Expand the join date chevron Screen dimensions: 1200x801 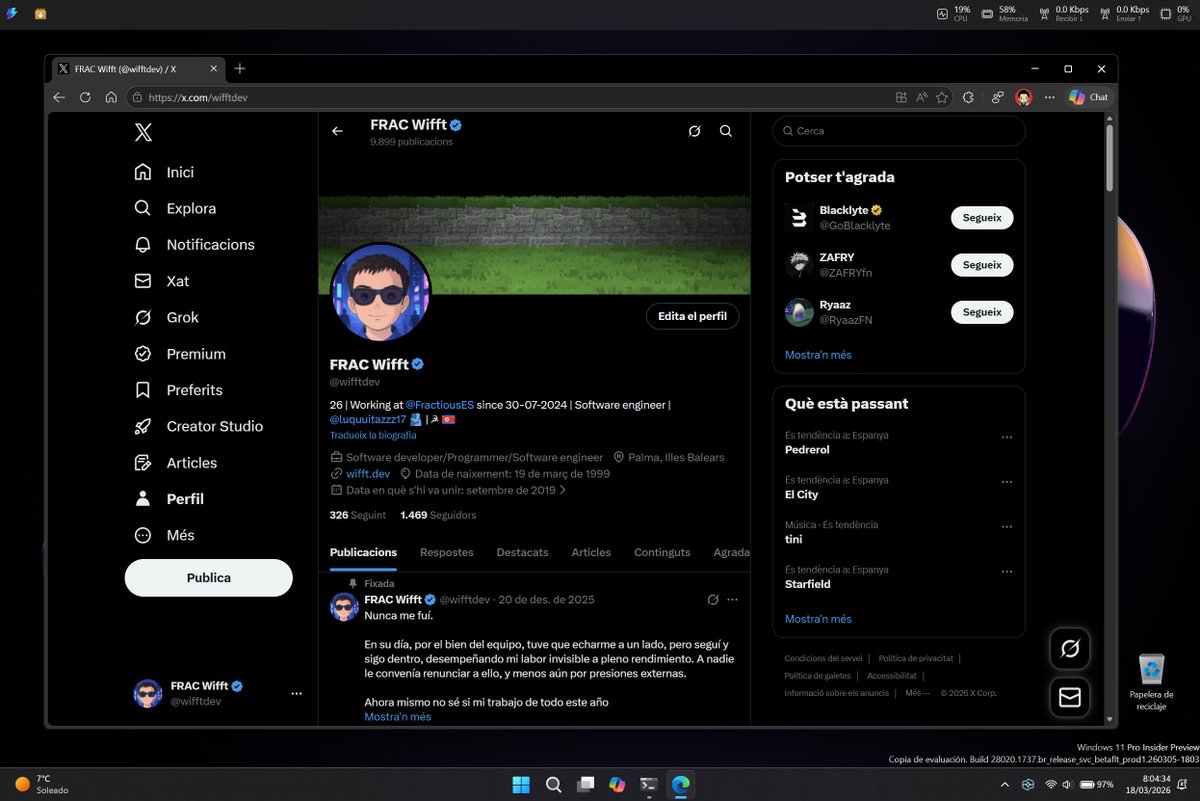click(x=563, y=490)
